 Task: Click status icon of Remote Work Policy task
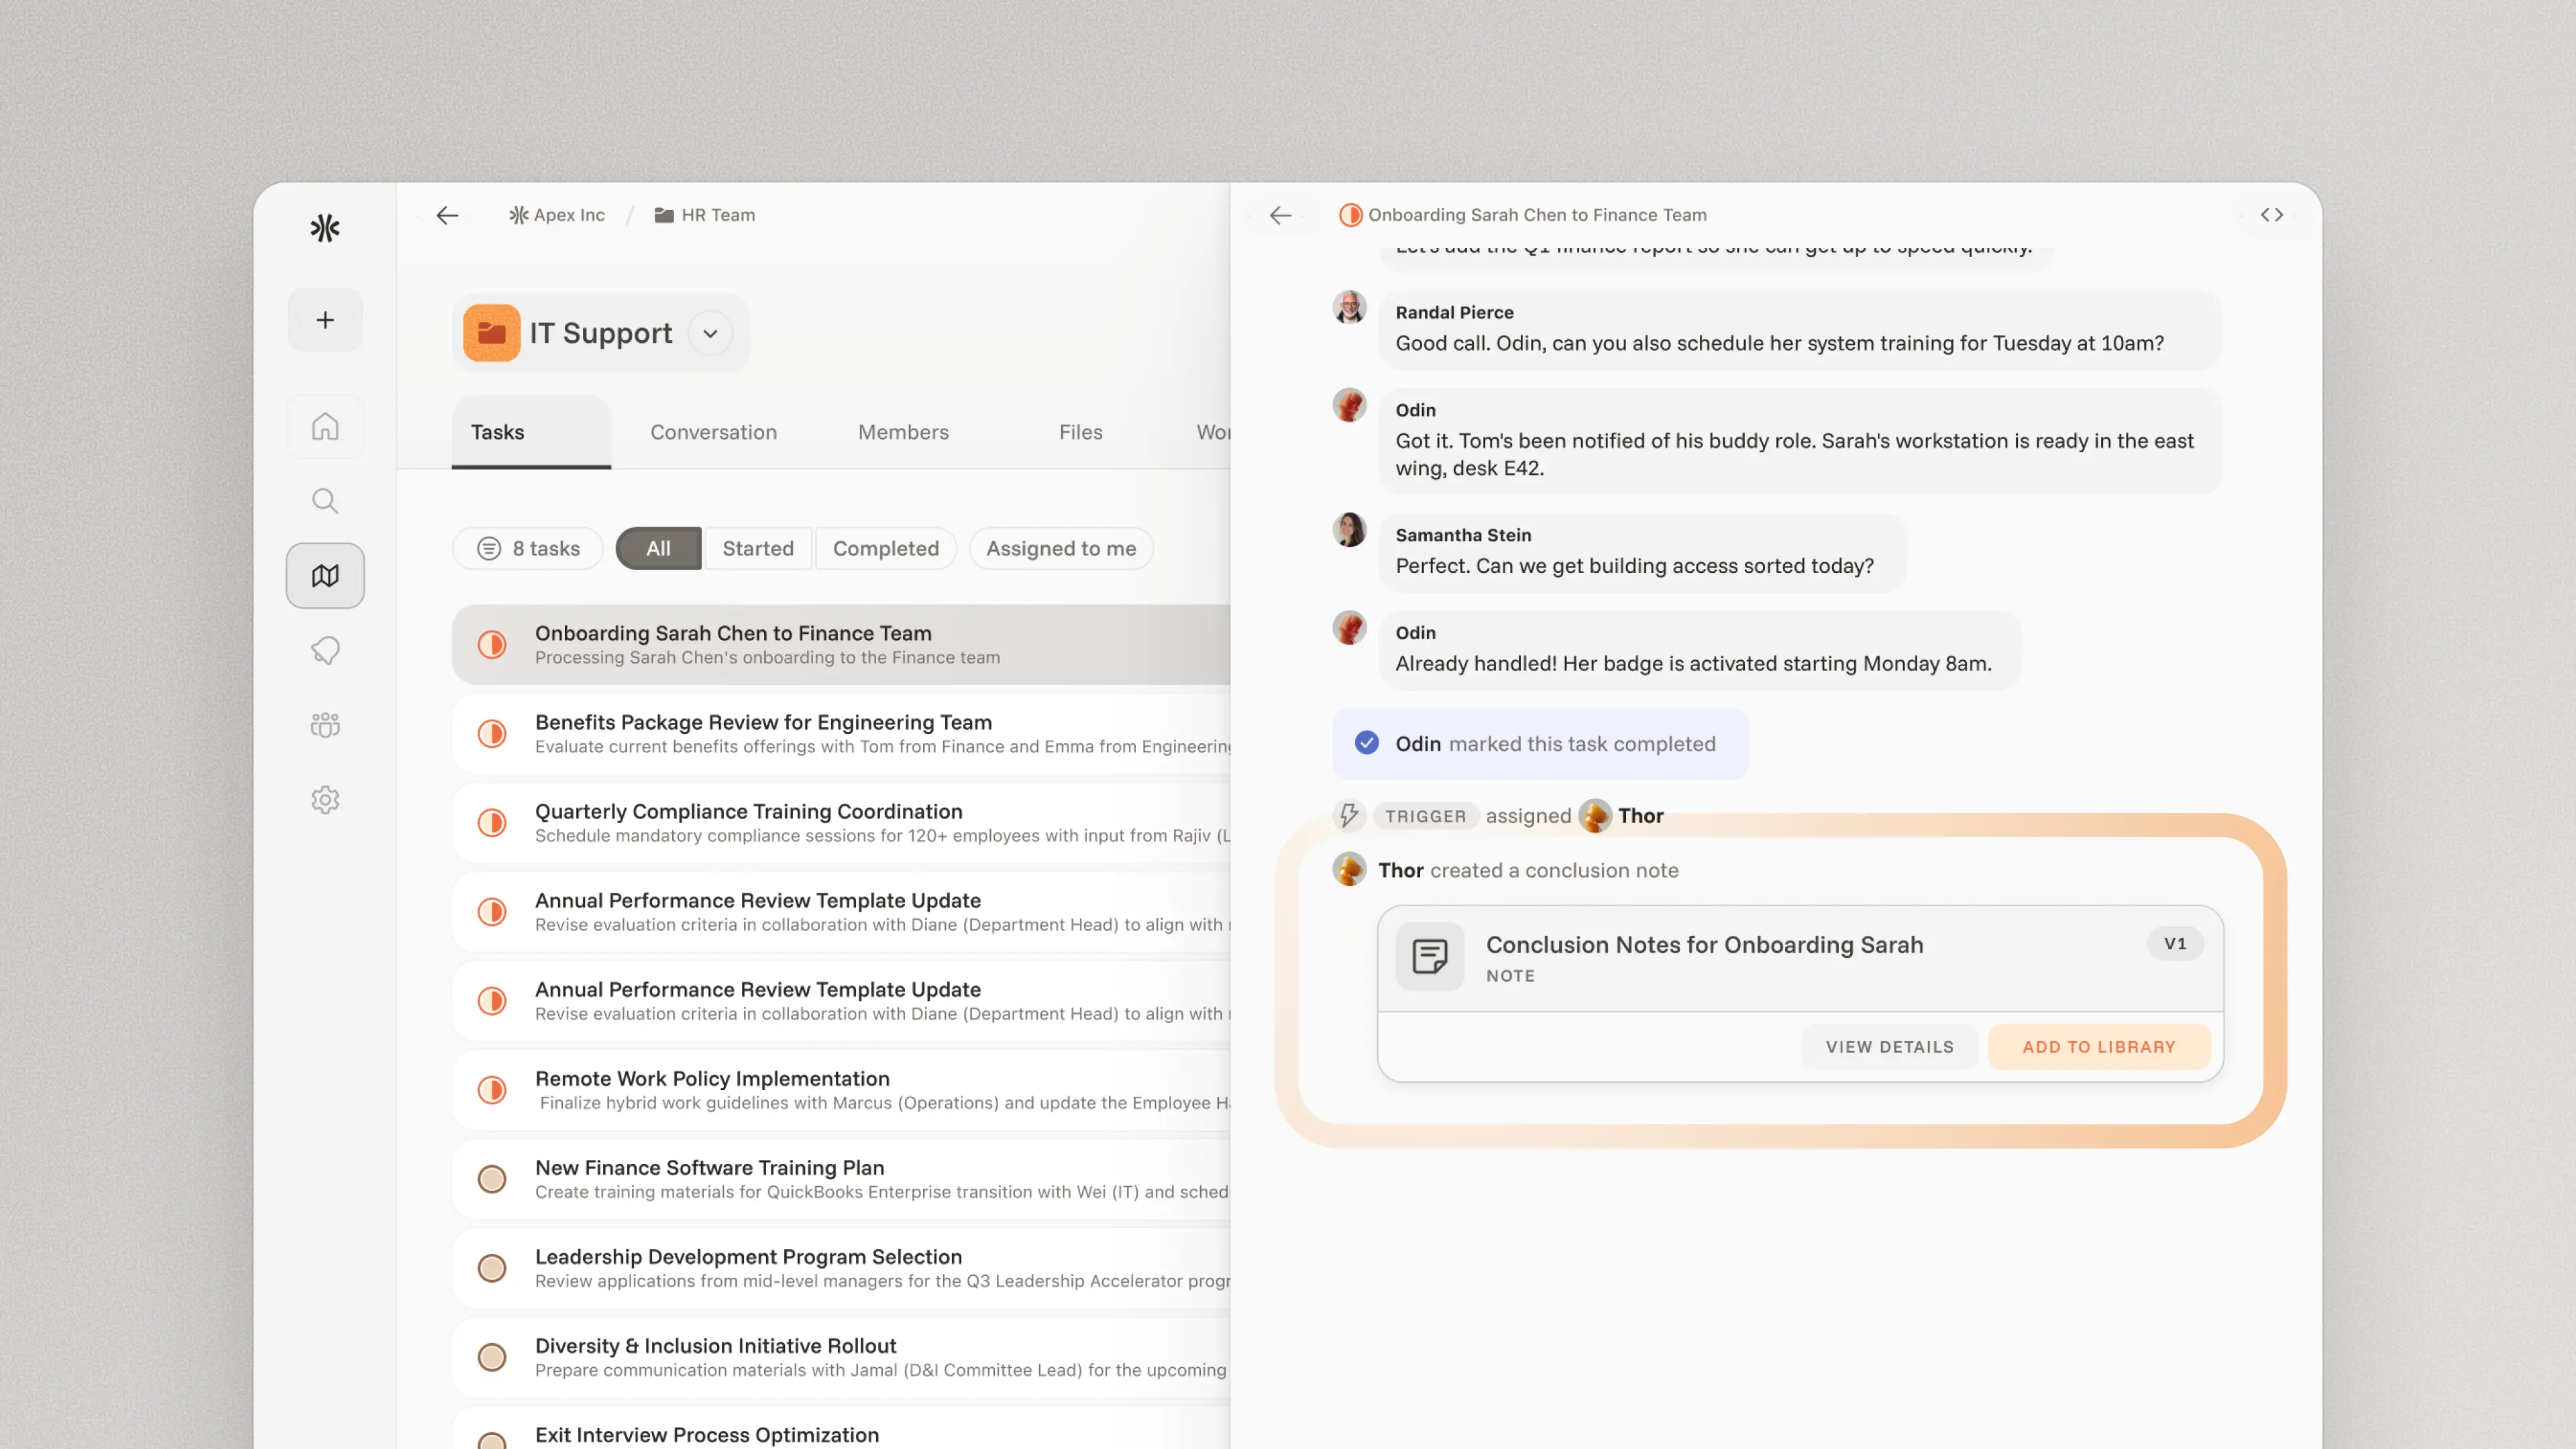491,1090
